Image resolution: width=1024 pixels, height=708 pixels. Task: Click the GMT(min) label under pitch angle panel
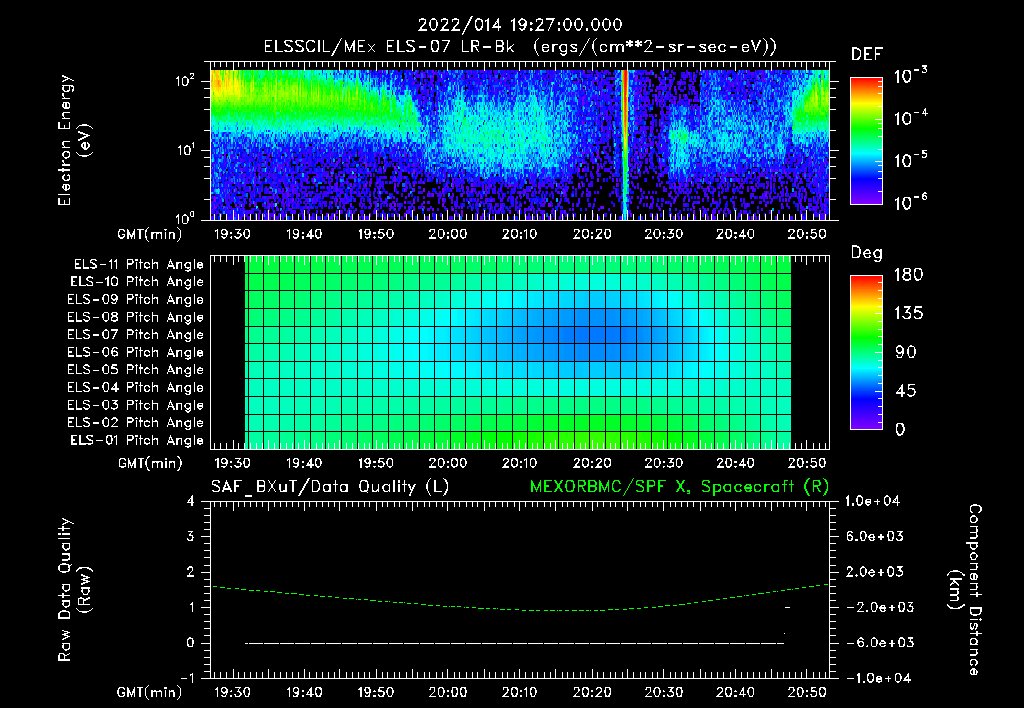(x=150, y=463)
